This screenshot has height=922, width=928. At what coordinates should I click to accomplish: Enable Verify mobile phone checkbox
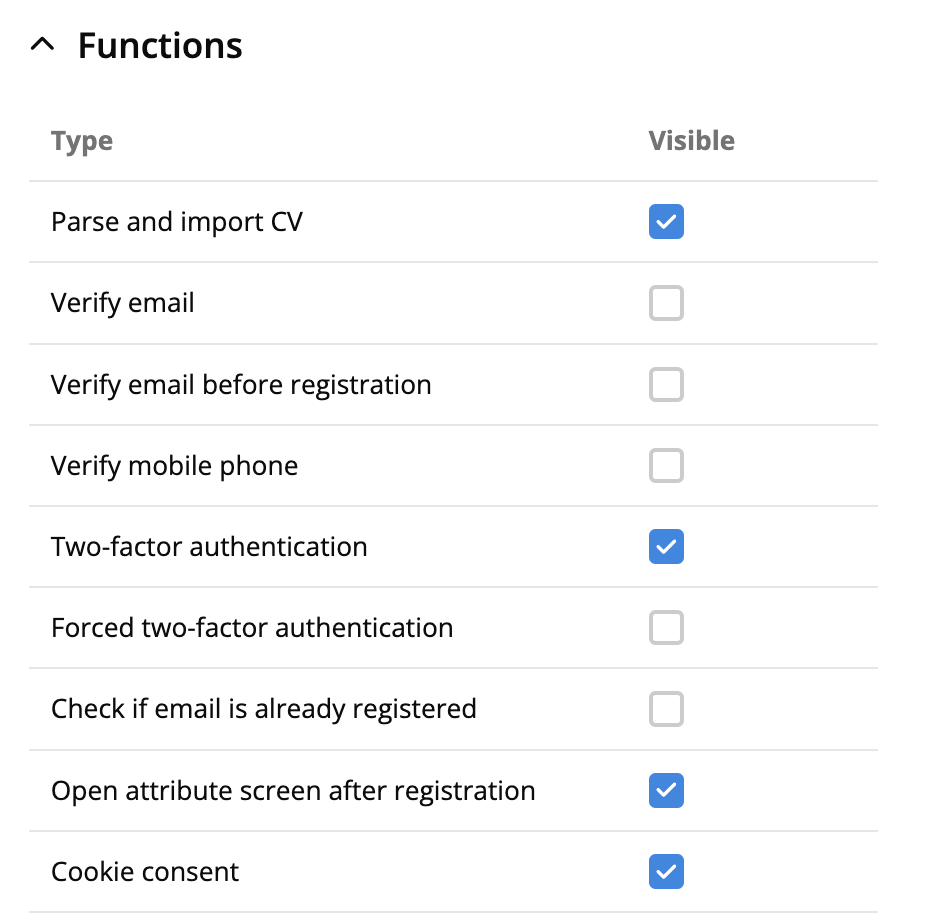(666, 465)
